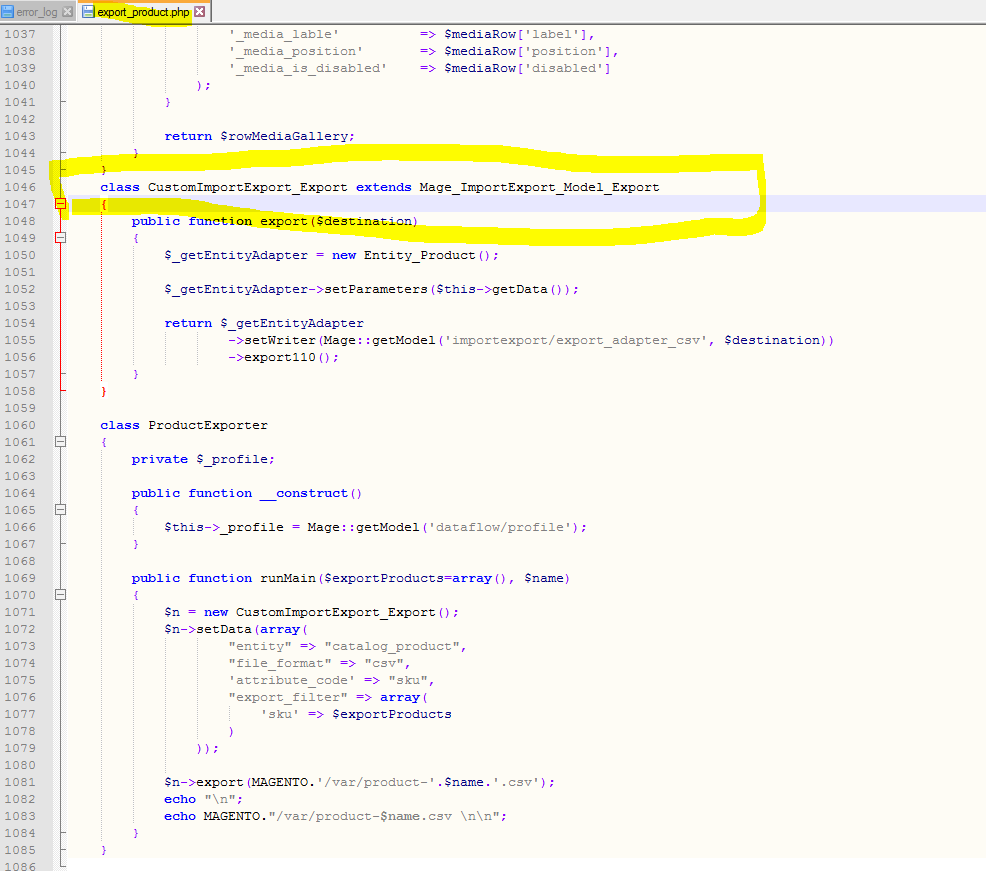The width and height of the screenshot is (986, 871).
Task: Click the Mage_ImportExport_Model_Export class name
Action: click(x=539, y=187)
